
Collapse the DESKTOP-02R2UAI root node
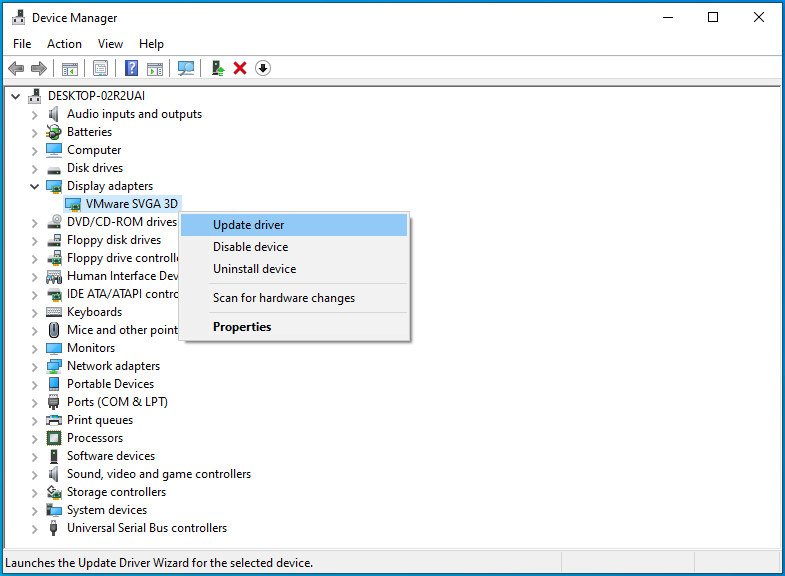[16, 96]
